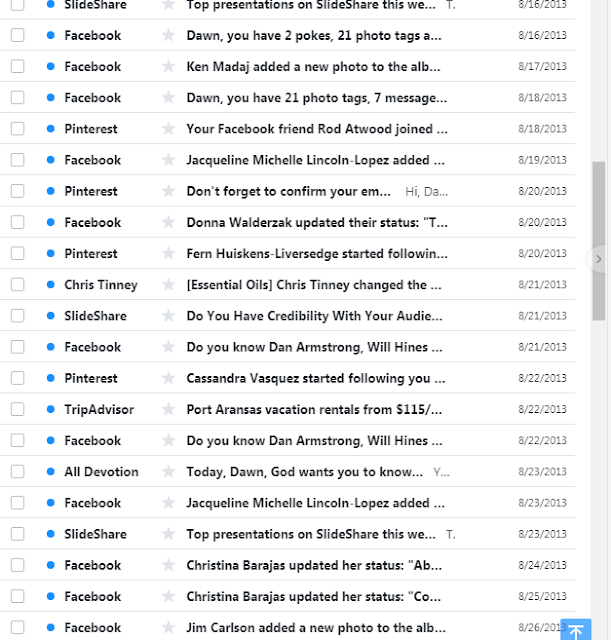Expand the side panel chevron arrow
Image resolution: width=611 pixels, height=640 pixels.
pyautogui.click(x=598, y=259)
